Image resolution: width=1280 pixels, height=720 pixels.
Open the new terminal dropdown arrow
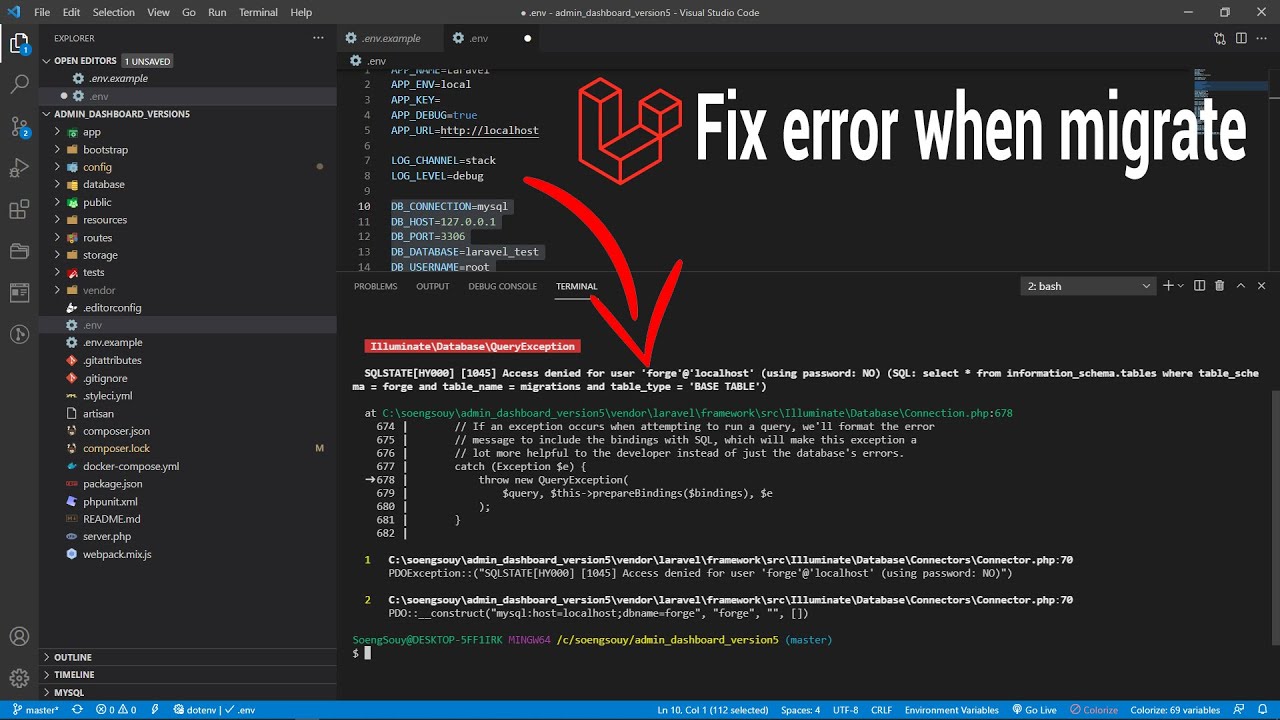point(1181,286)
